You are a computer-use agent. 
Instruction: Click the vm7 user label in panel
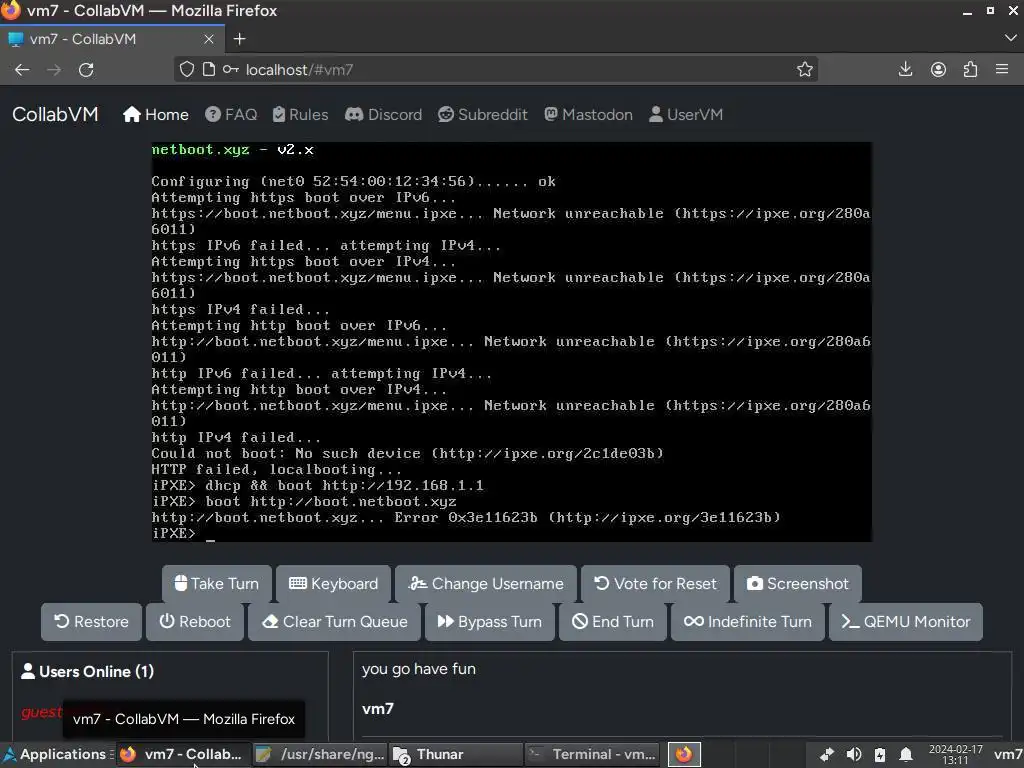(x=1008, y=754)
